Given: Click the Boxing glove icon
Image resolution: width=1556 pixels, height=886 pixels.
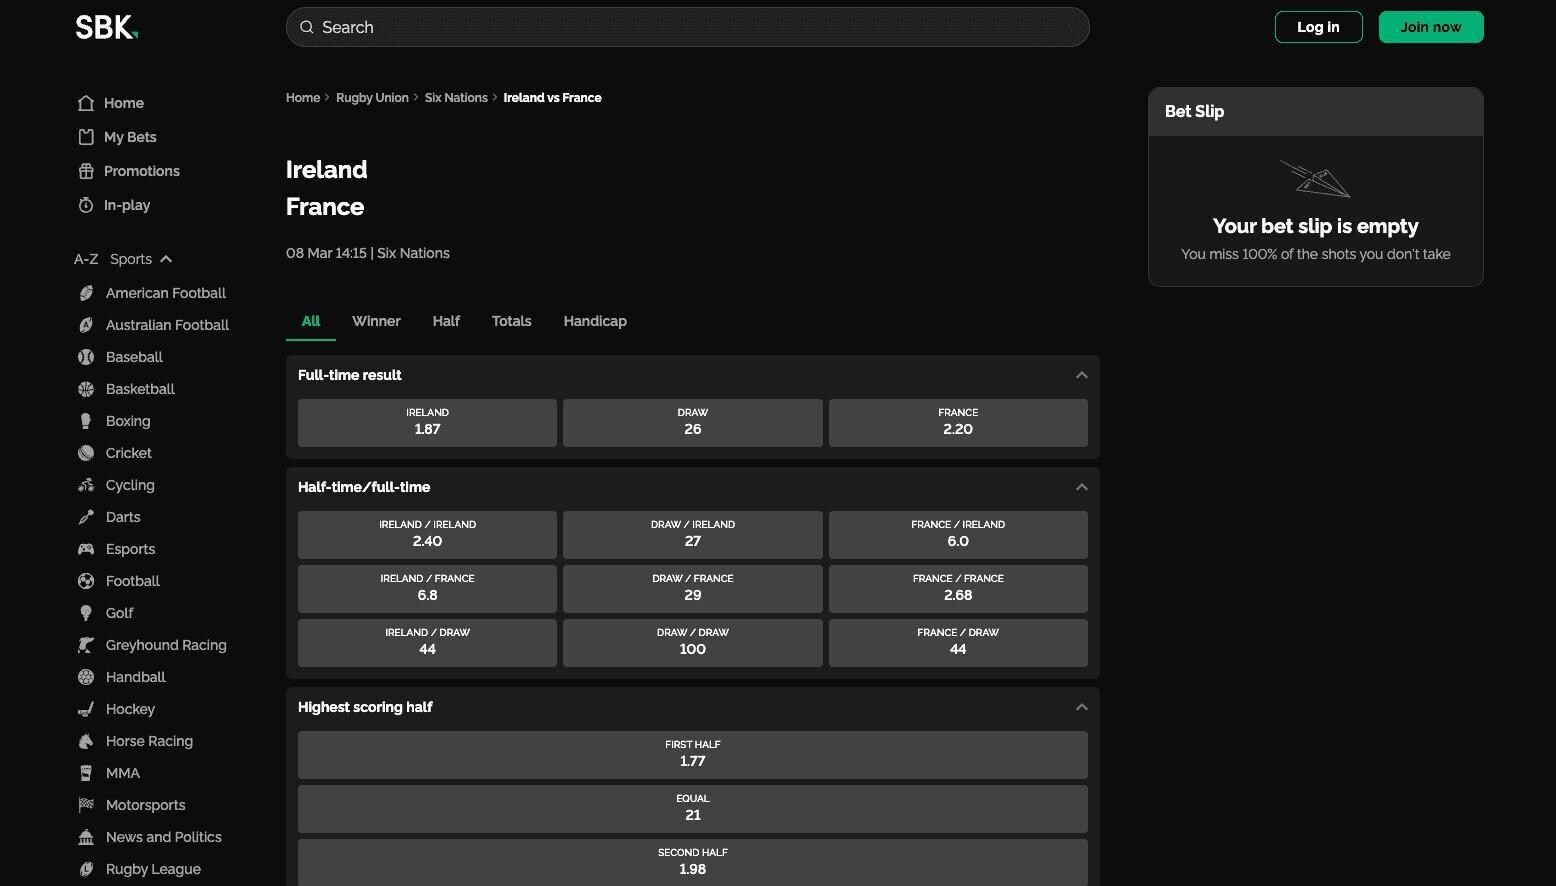Looking at the screenshot, I should tap(86, 421).
